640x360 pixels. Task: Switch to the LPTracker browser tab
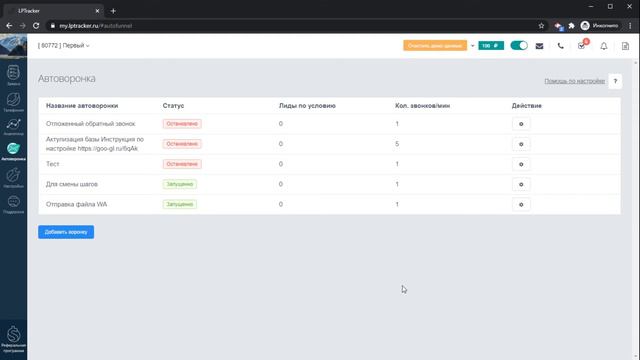pyautogui.click(x=53, y=11)
